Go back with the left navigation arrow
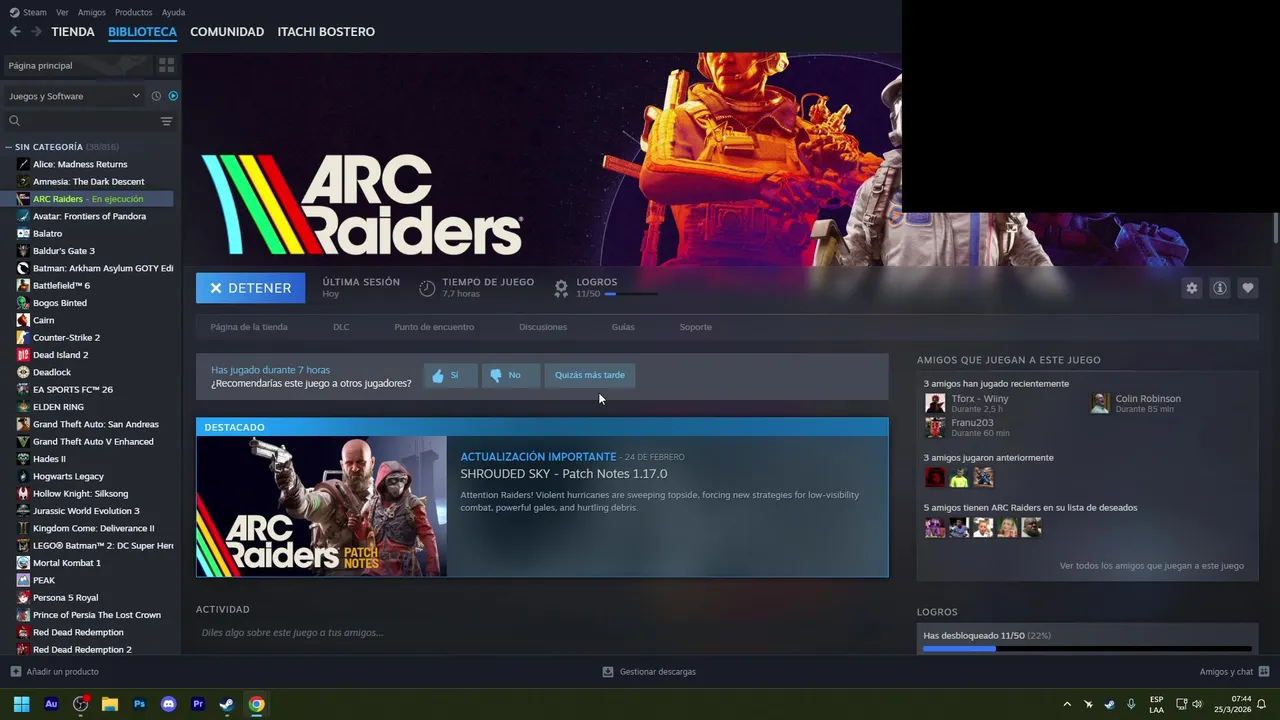The height and width of the screenshot is (720, 1280). 15,32
